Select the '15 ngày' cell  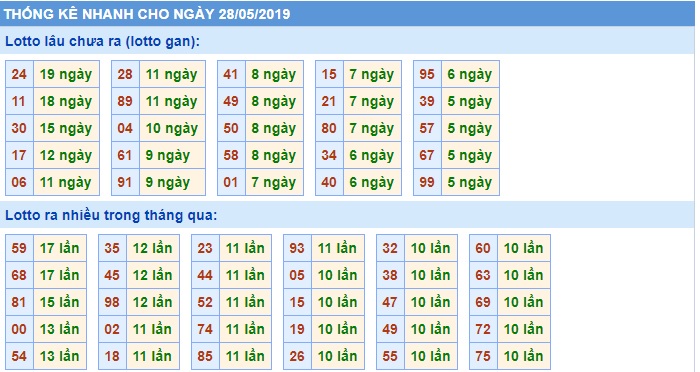66,128
